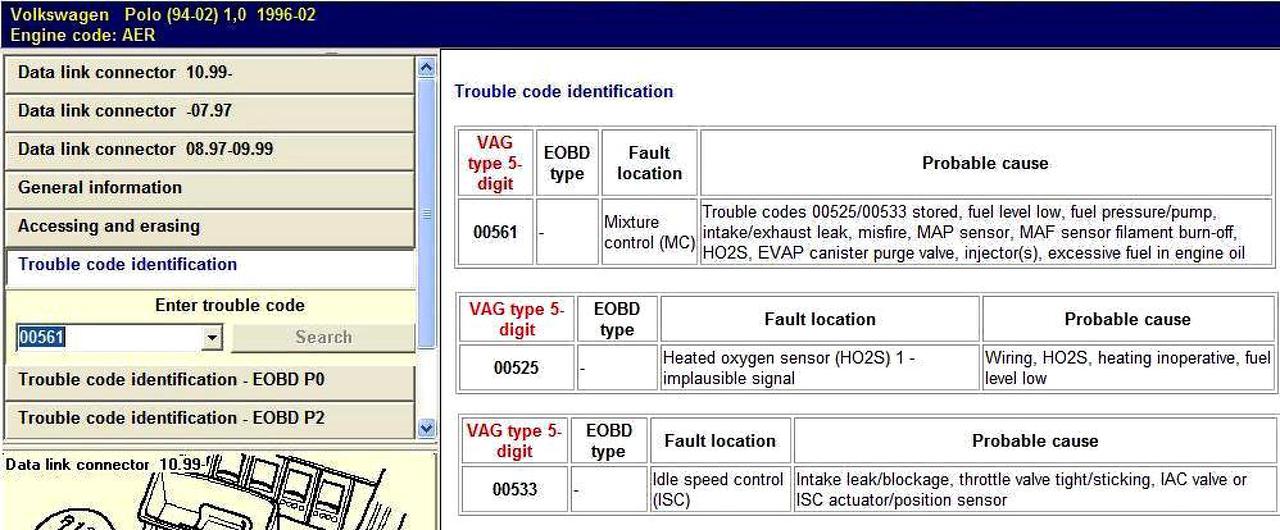This screenshot has height=530, width=1280.
Task: Open Trouble code identification - EOBD P0
Action: 209,380
